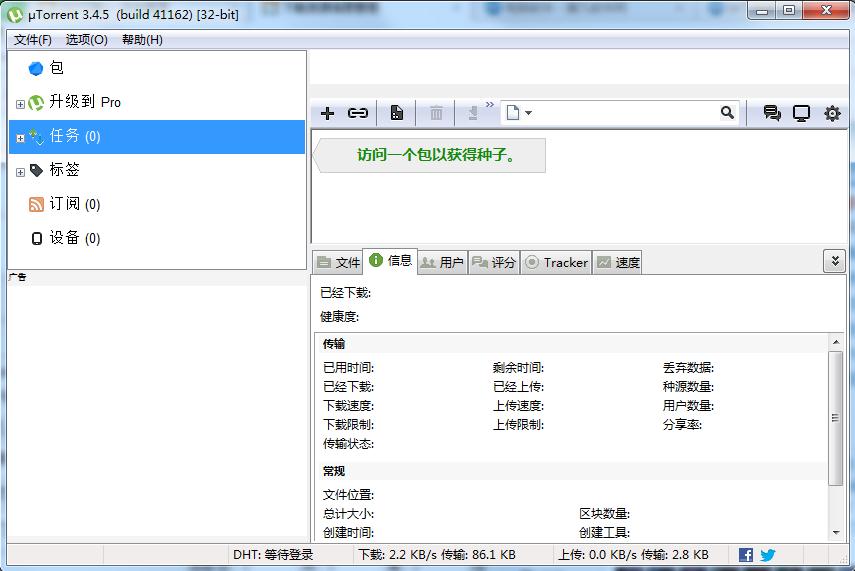Switch to the 用户 peers tab
The width and height of the screenshot is (855, 571).
click(x=442, y=262)
